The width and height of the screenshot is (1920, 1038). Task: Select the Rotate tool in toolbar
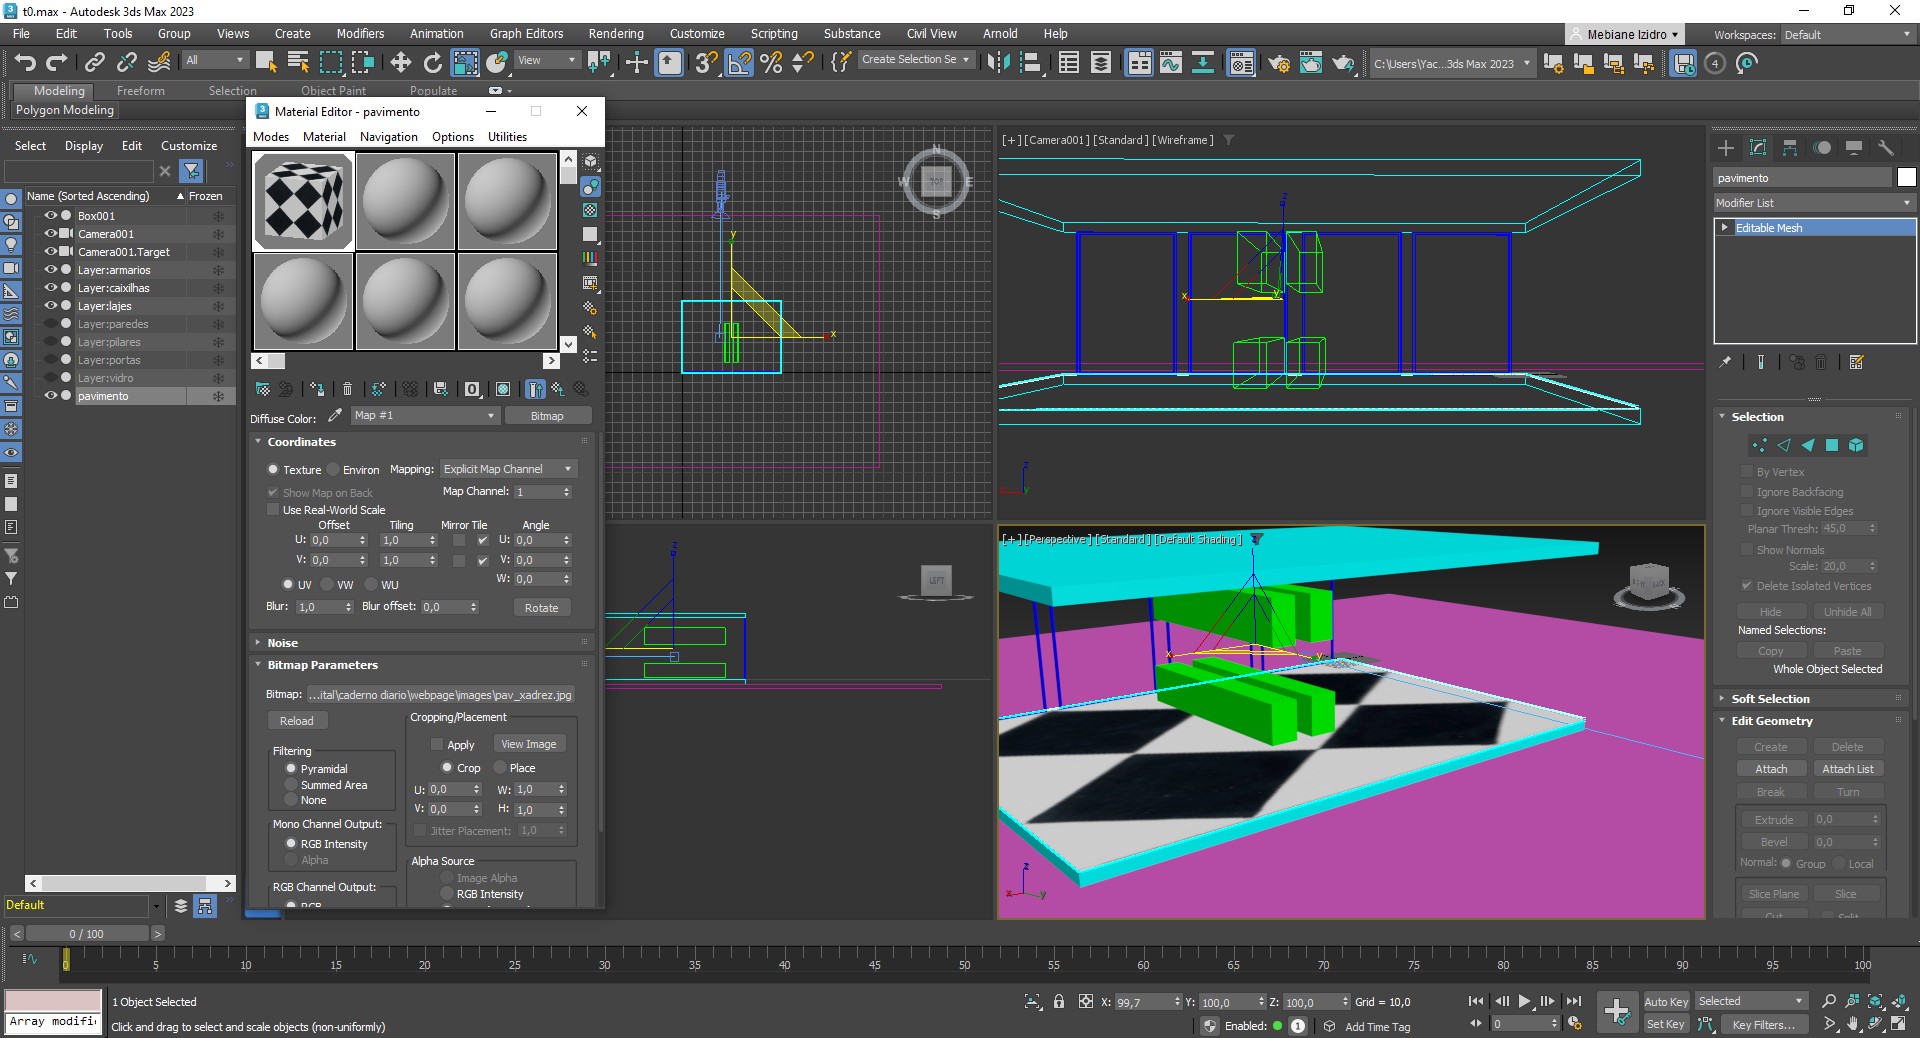pyautogui.click(x=432, y=63)
